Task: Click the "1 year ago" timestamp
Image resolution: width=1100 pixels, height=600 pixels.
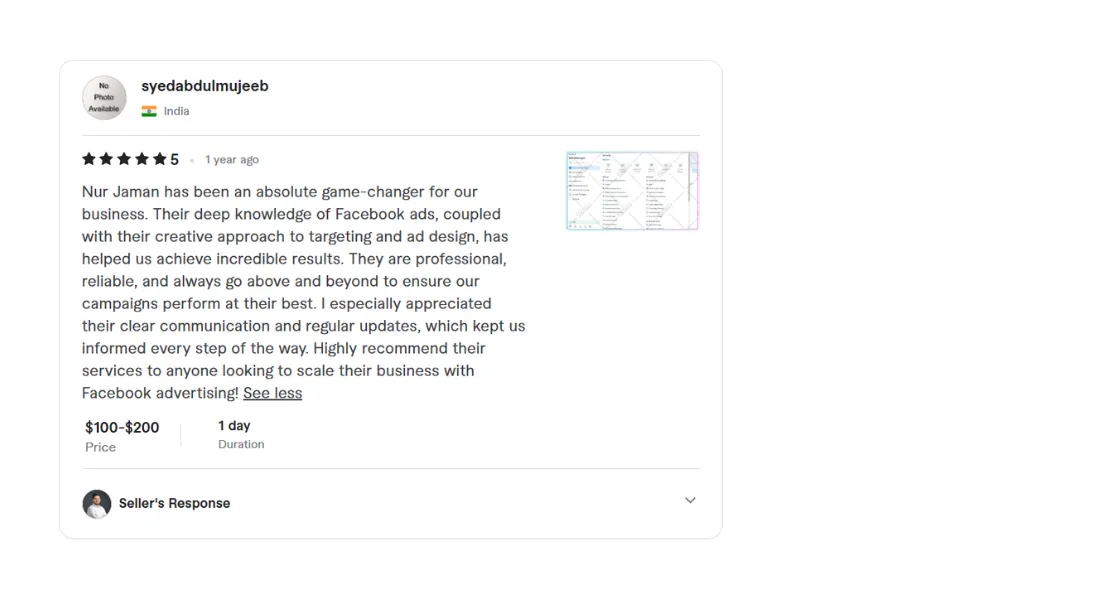Action: [232, 160]
